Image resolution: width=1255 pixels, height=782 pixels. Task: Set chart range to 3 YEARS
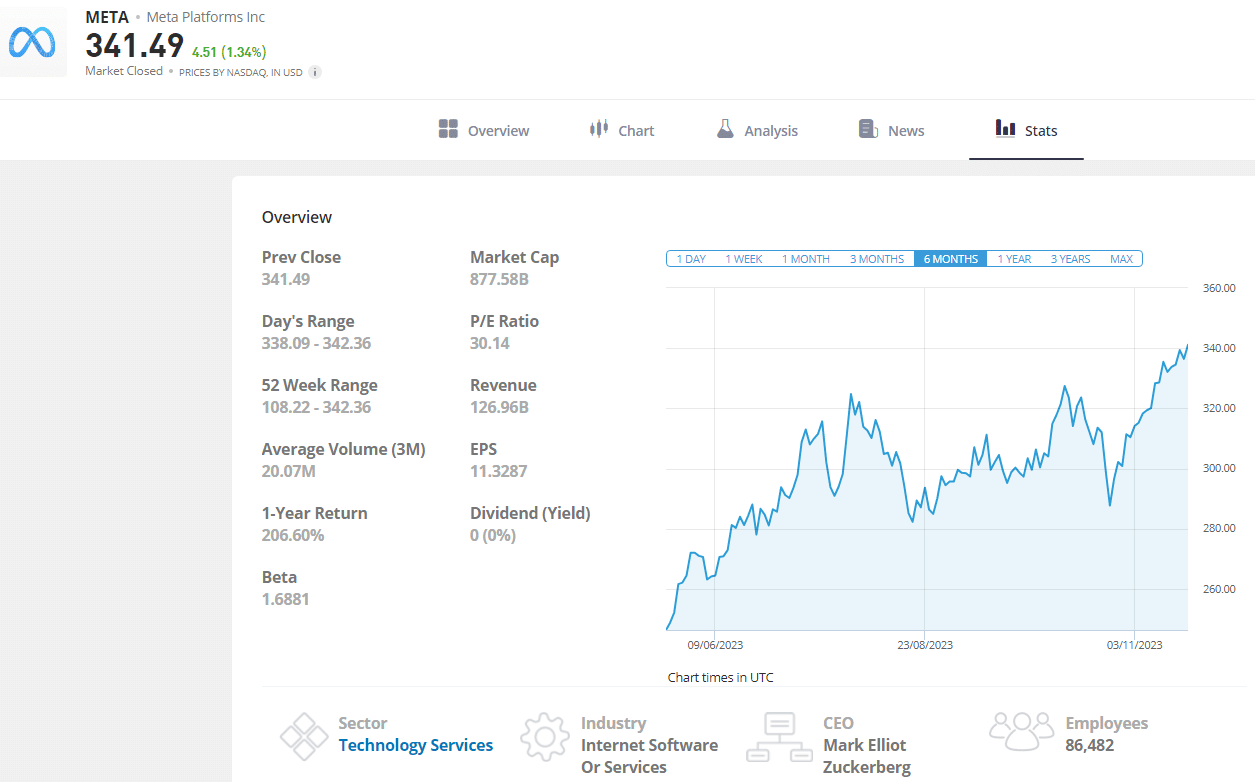[1071, 259]
